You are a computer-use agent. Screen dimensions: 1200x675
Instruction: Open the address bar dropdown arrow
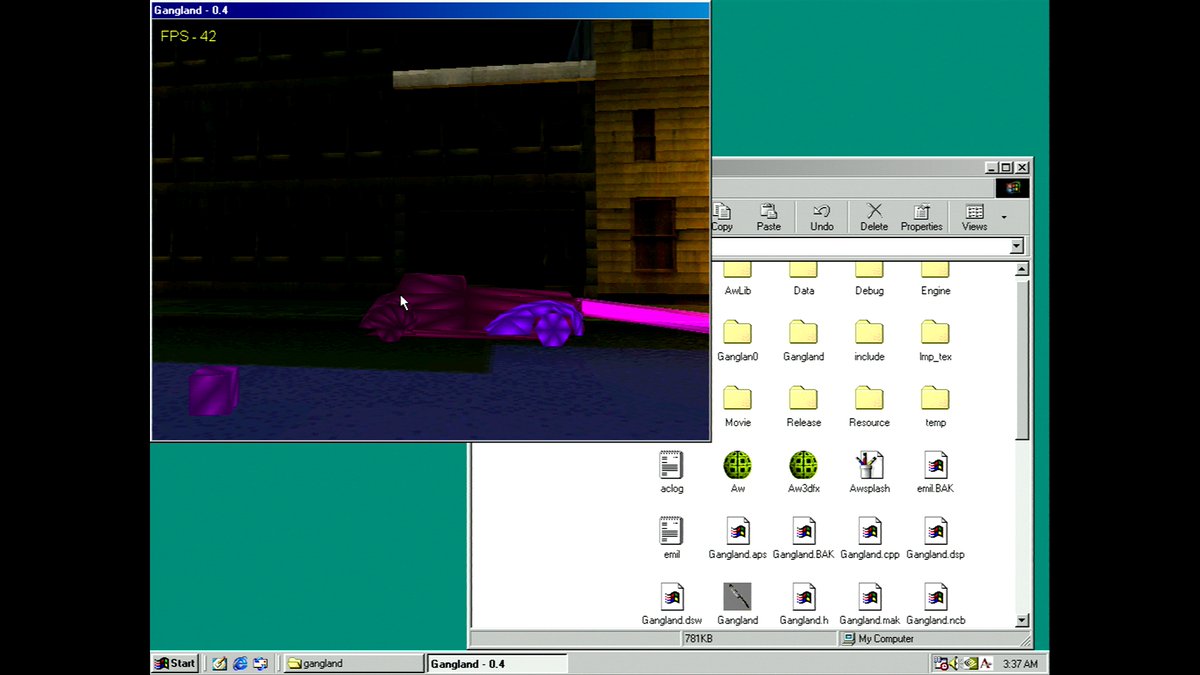pyautogui.click(x=1017, y=246)
